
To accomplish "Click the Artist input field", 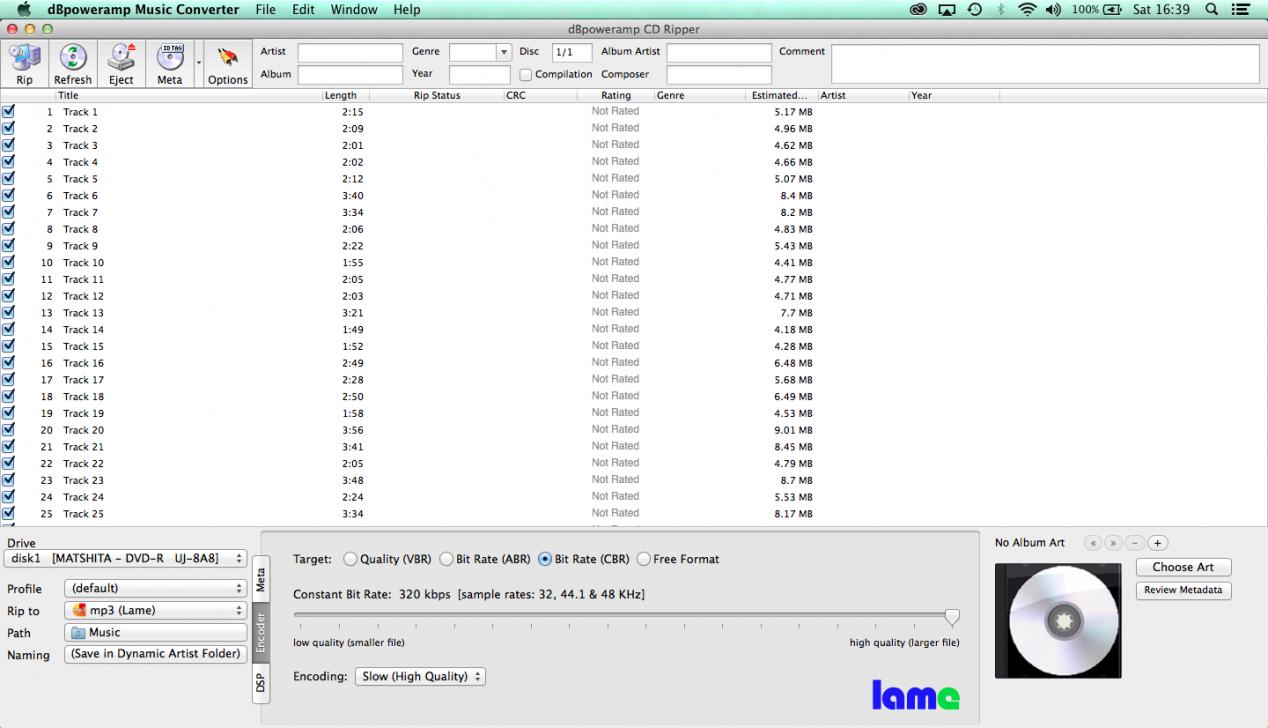I will pyautogui.click(x=350, y=52).
